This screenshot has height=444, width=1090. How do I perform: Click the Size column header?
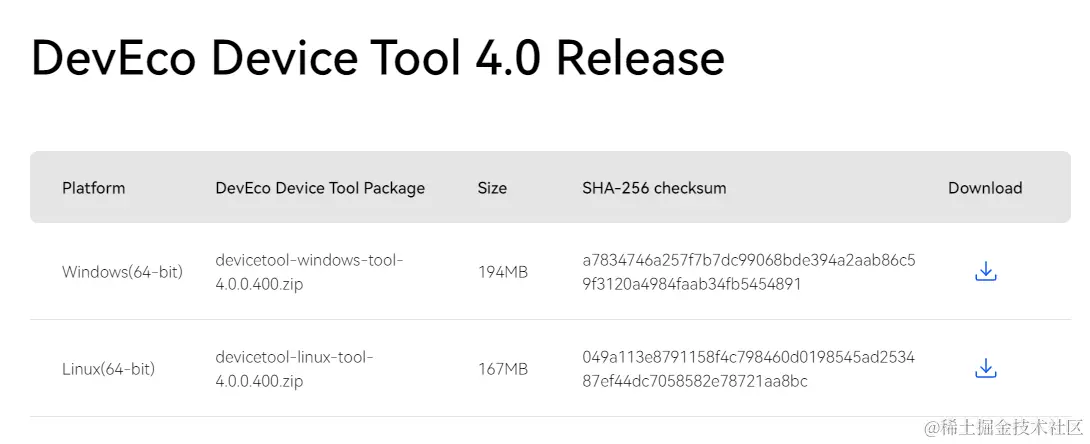[x=492, y=188]
